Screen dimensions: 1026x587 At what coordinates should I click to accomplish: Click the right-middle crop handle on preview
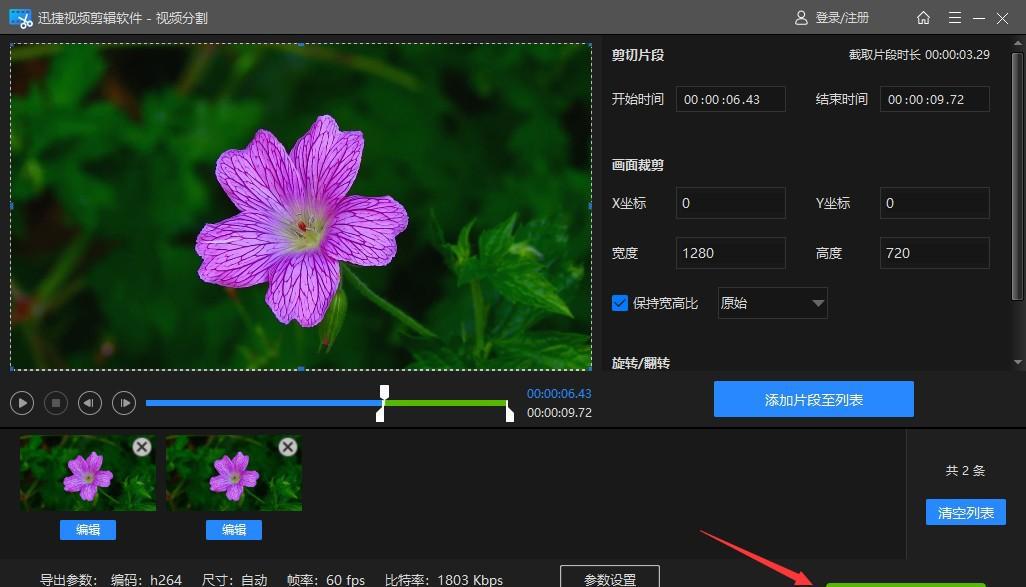click(x=591, y=206)
